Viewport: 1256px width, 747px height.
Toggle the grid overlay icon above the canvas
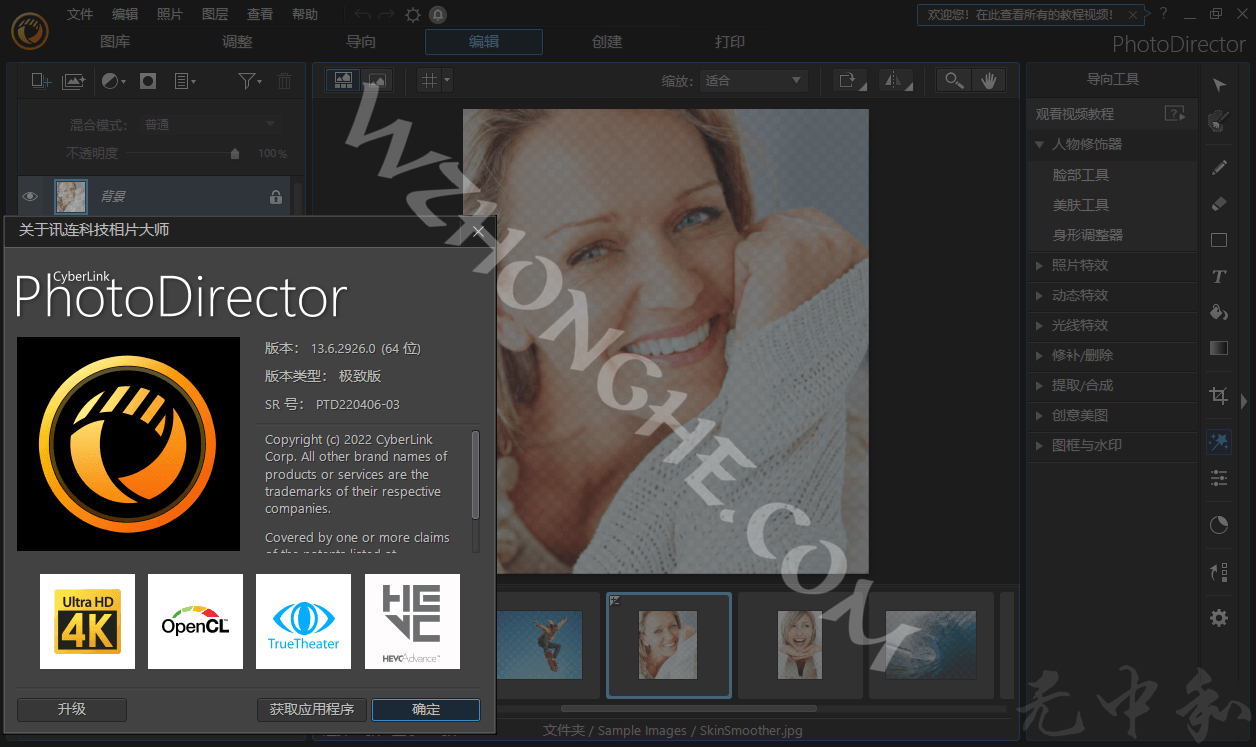tap(428, 79)
